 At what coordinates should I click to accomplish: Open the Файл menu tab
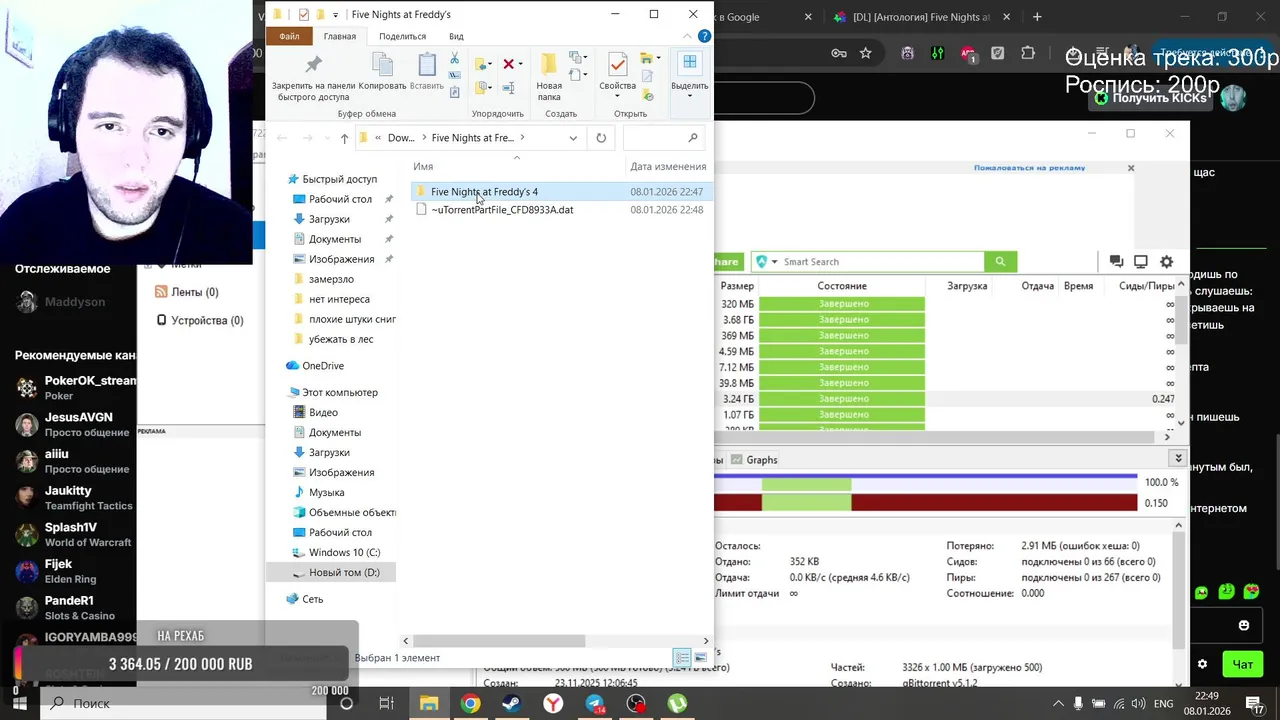point(289,36)
